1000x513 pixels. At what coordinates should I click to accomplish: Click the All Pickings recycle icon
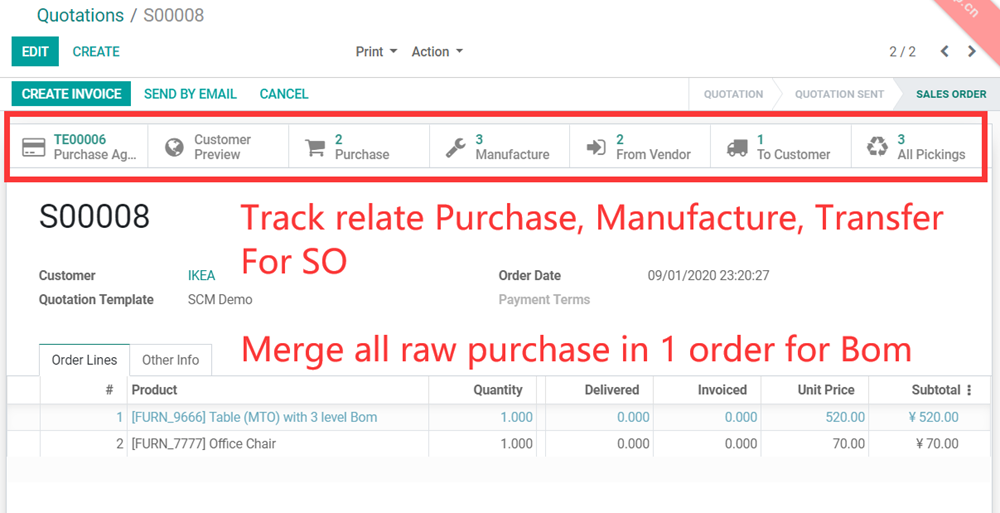coord(877,147)
